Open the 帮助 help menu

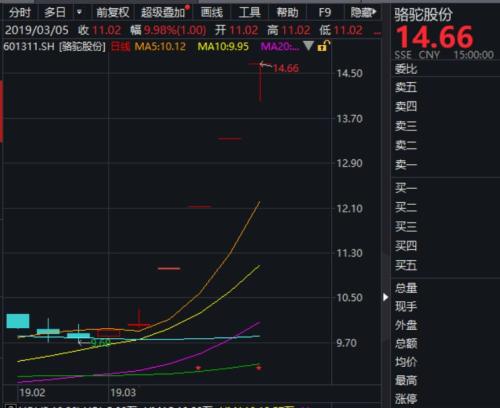pyautogui.click(x=287, y=13)
